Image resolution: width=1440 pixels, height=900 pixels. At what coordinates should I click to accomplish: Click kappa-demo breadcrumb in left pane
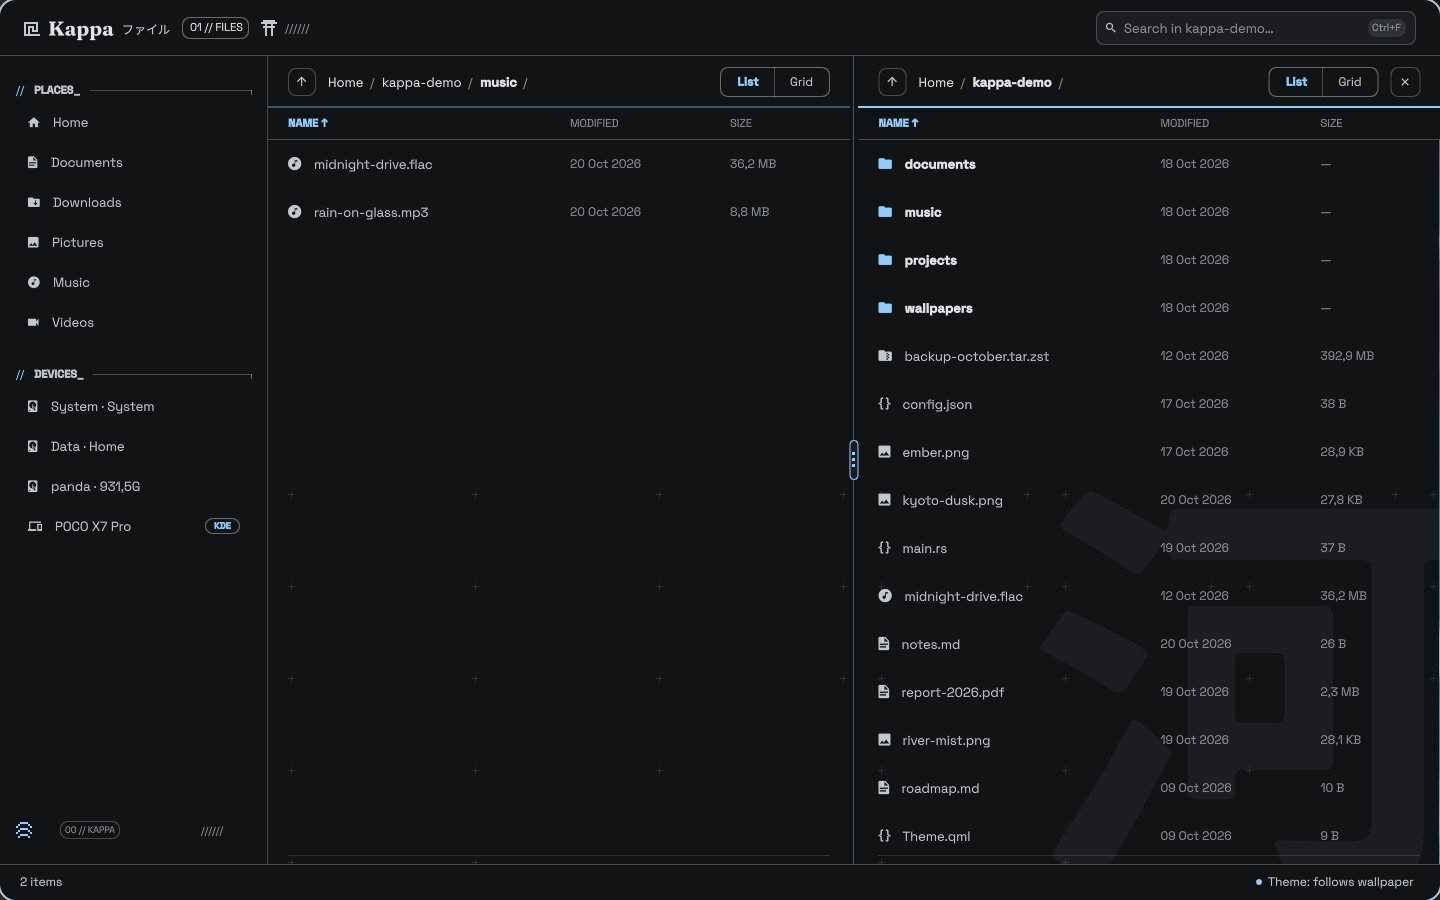coord(421,82)
